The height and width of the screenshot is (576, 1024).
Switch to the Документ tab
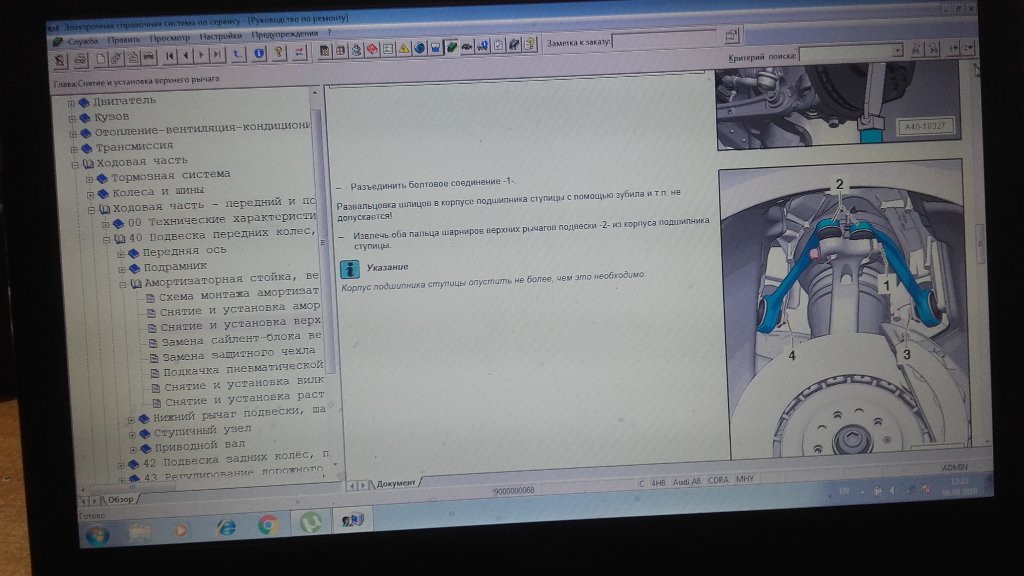click(395, 483)
